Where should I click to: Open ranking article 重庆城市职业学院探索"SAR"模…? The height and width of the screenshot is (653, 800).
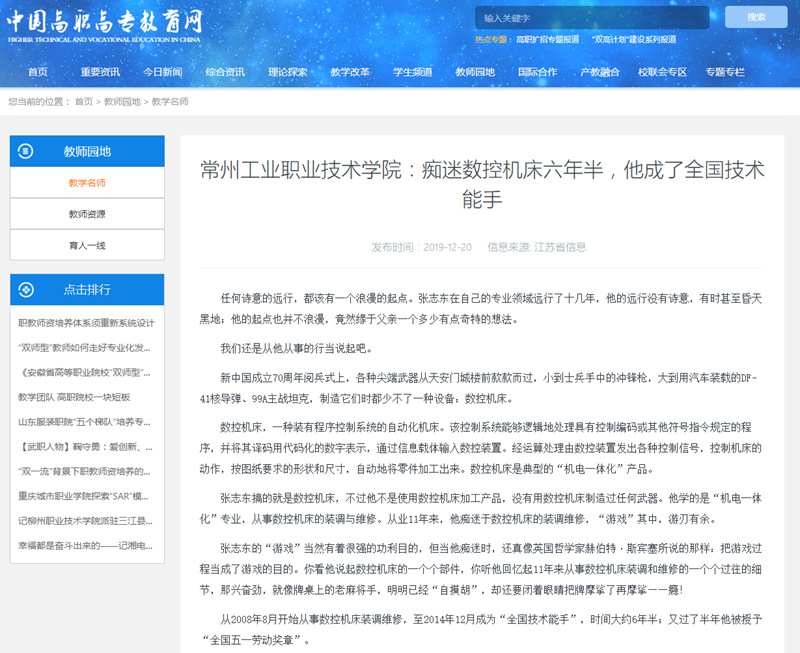(x=83, y=496)
